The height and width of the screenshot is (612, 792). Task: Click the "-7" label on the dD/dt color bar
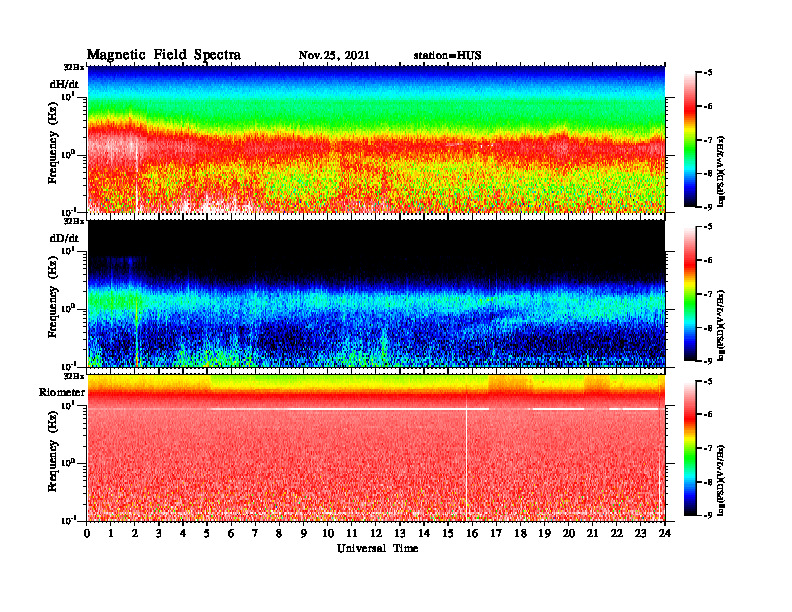pos(707,294)
